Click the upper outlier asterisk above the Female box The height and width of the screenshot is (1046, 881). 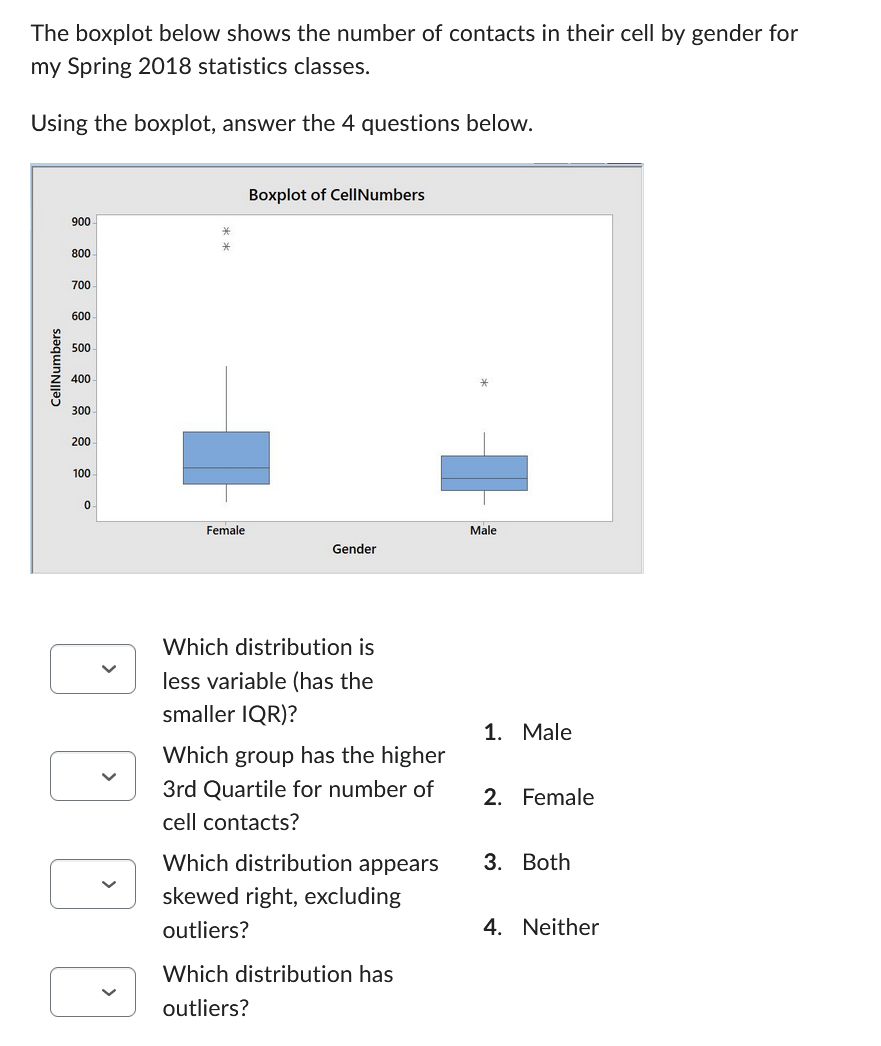click(225, 231)
